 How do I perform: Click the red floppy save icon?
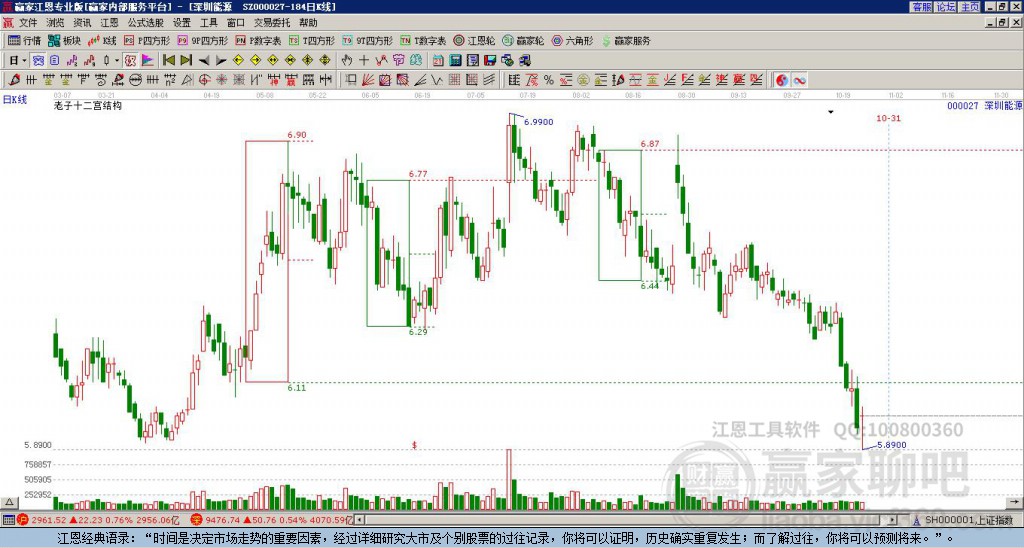490,60
